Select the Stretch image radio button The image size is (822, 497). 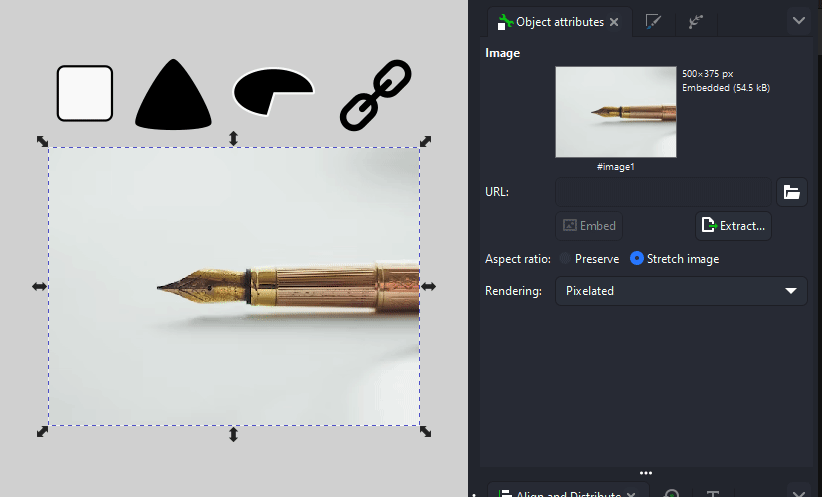[637, 259]
